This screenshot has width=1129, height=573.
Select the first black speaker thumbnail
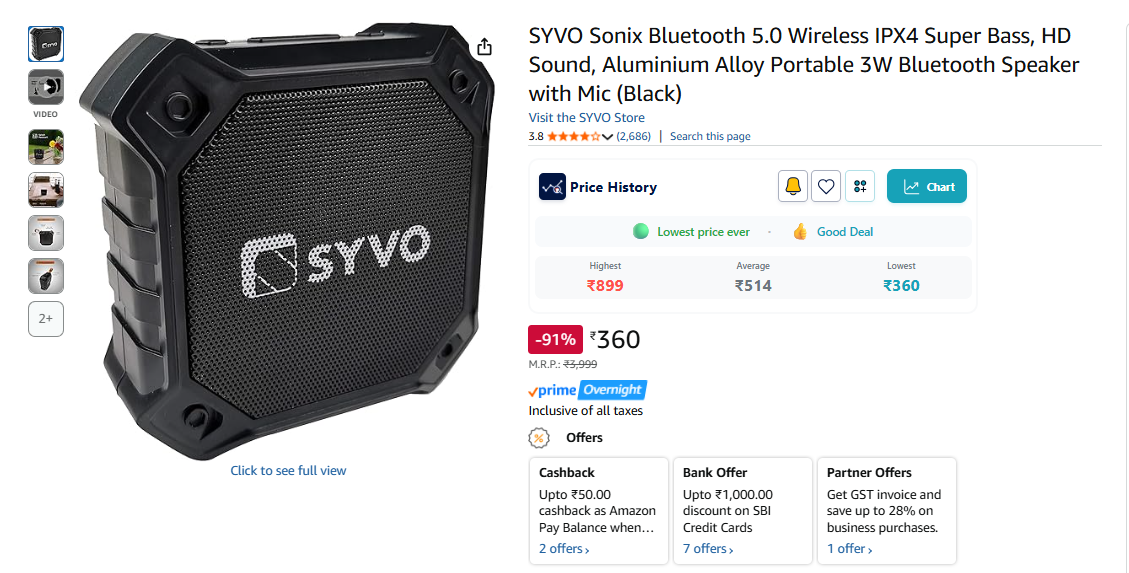[46, 44]
